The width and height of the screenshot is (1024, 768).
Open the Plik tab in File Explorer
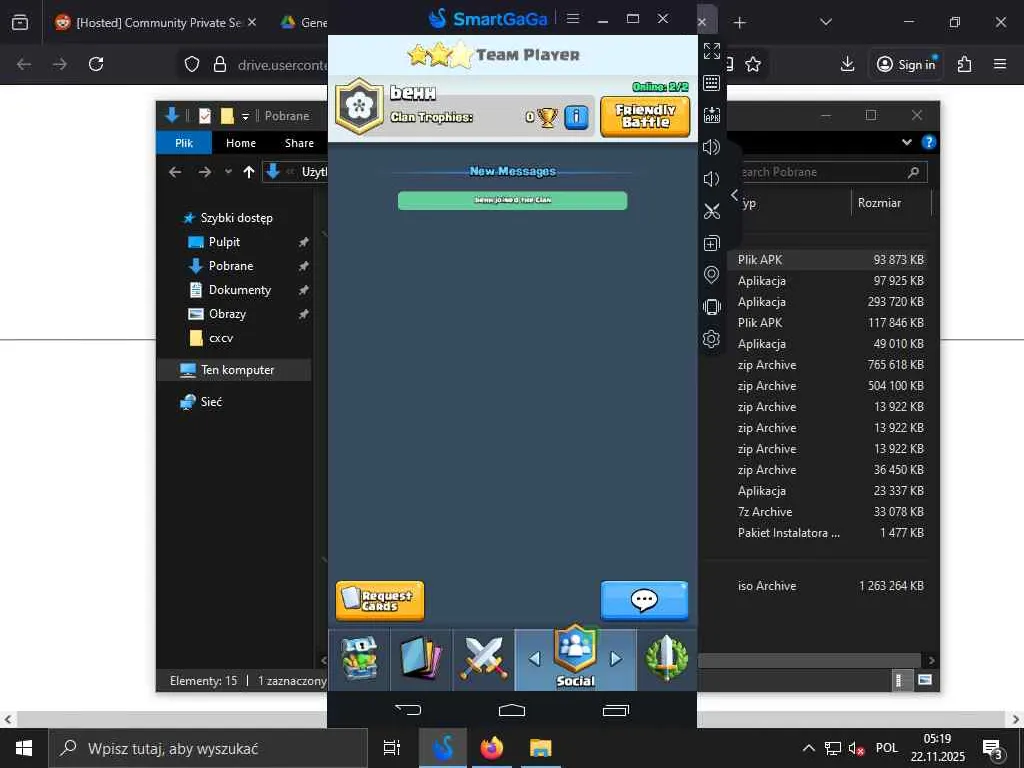coord(184,143)
